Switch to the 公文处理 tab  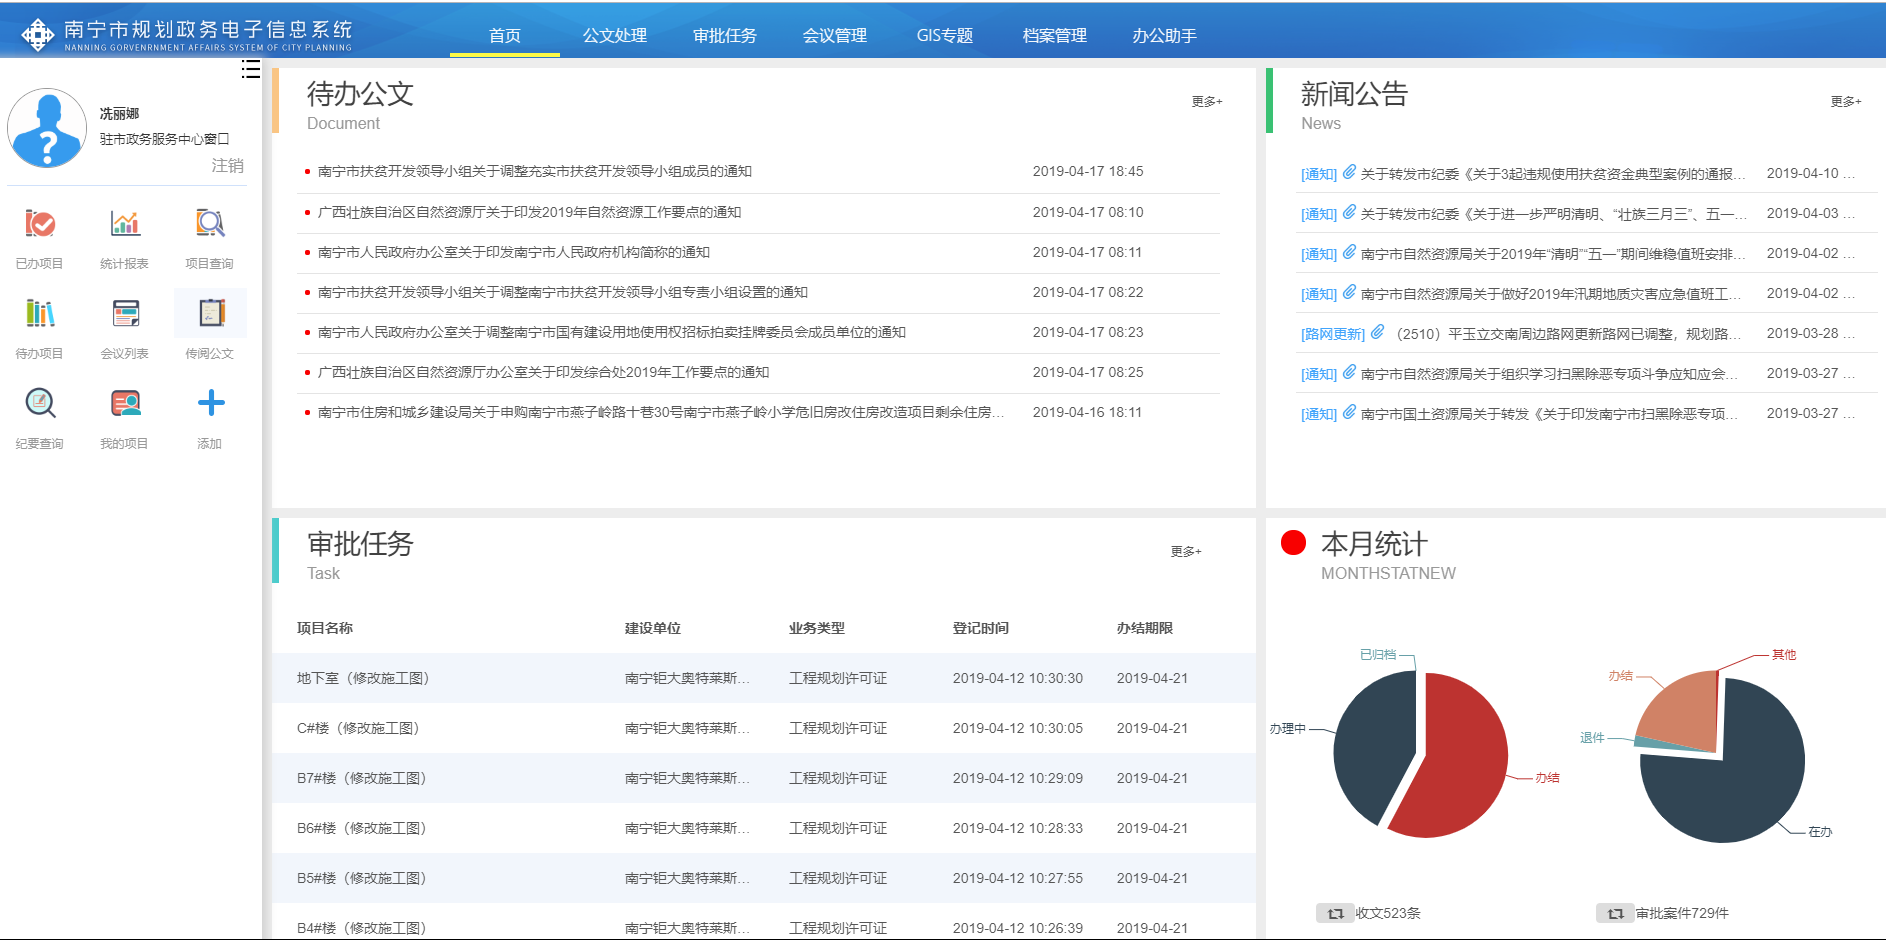[x=615, y=36]
